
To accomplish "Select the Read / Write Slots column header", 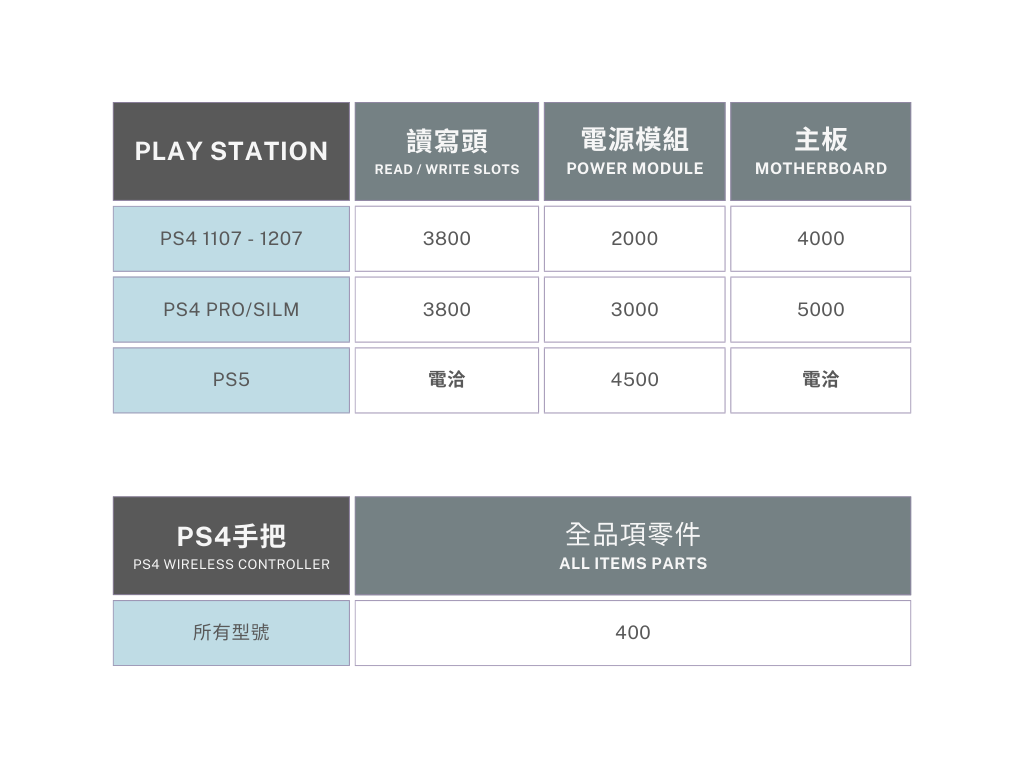I will (447, 151).
